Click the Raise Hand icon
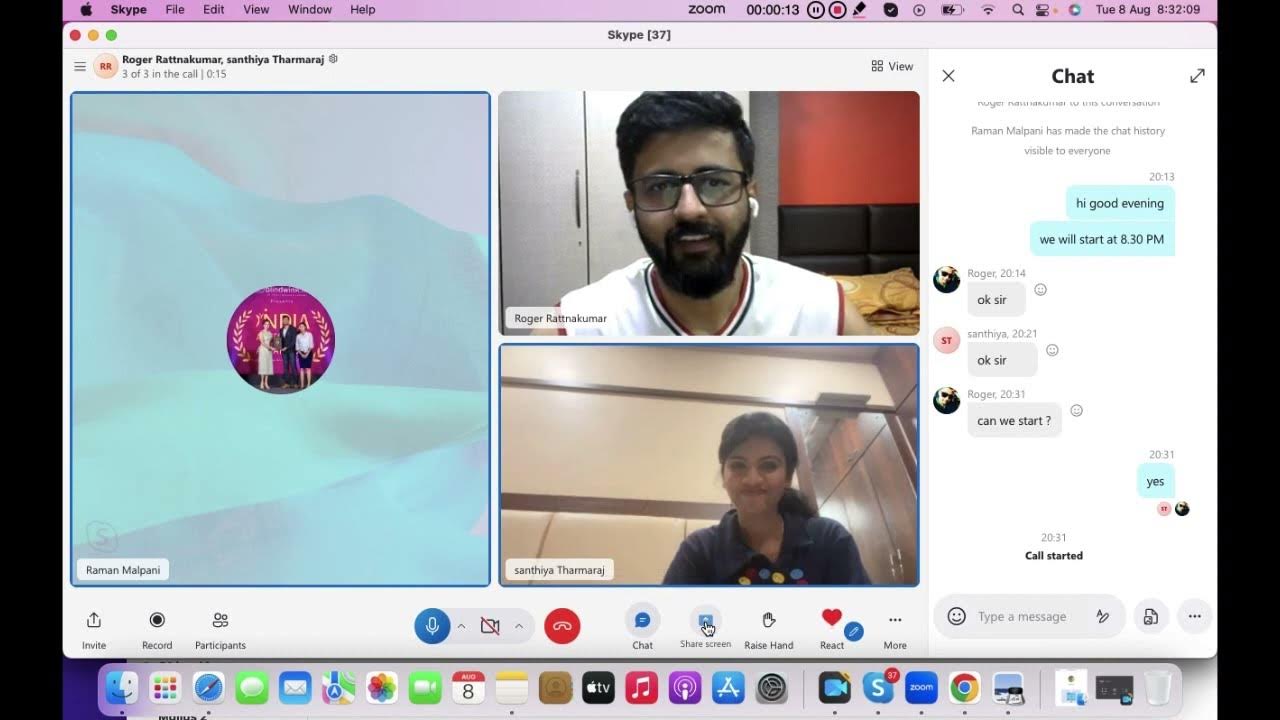The height and width of the screenshot is (720, 1280). coord(769,621)
